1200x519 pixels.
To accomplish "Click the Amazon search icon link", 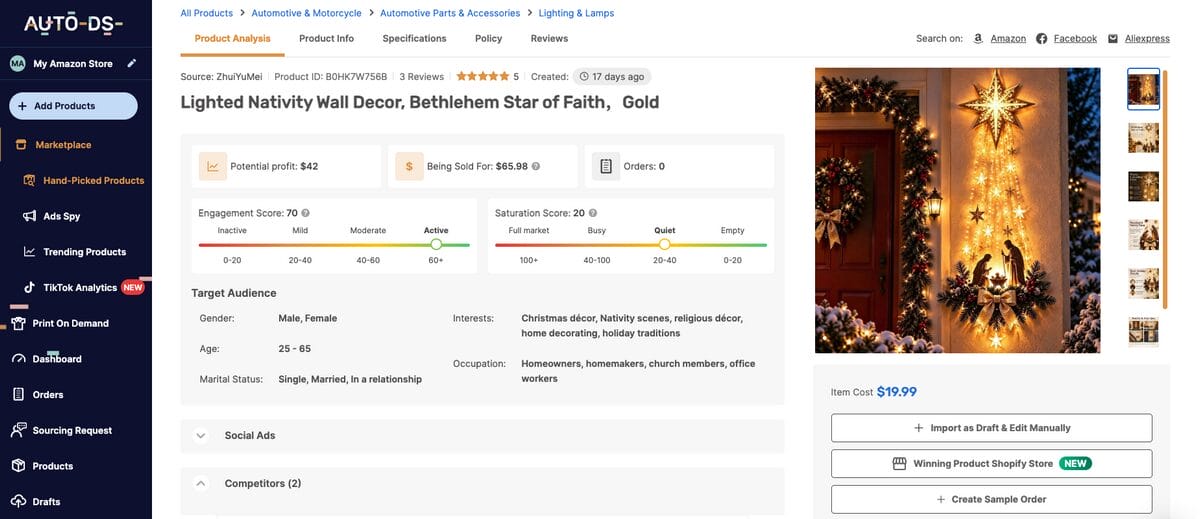I will [x=978, y=39].
